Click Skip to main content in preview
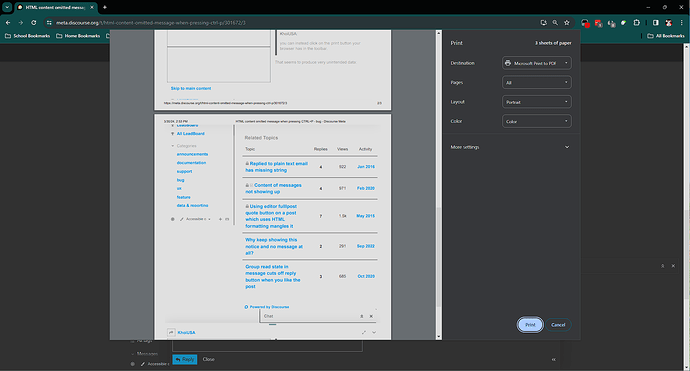The image size is (690, 371). pos(191,88)
